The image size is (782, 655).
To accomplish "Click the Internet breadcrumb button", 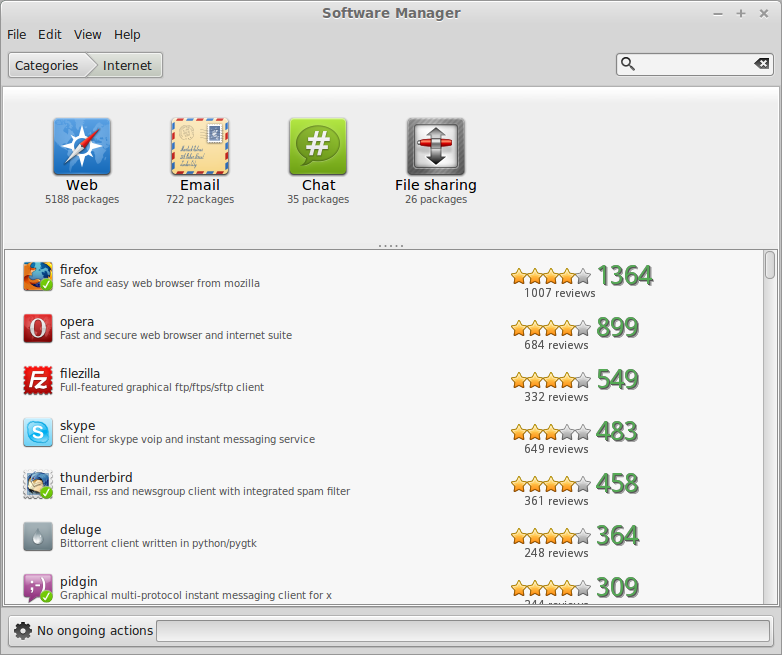I will click(127, 65).
